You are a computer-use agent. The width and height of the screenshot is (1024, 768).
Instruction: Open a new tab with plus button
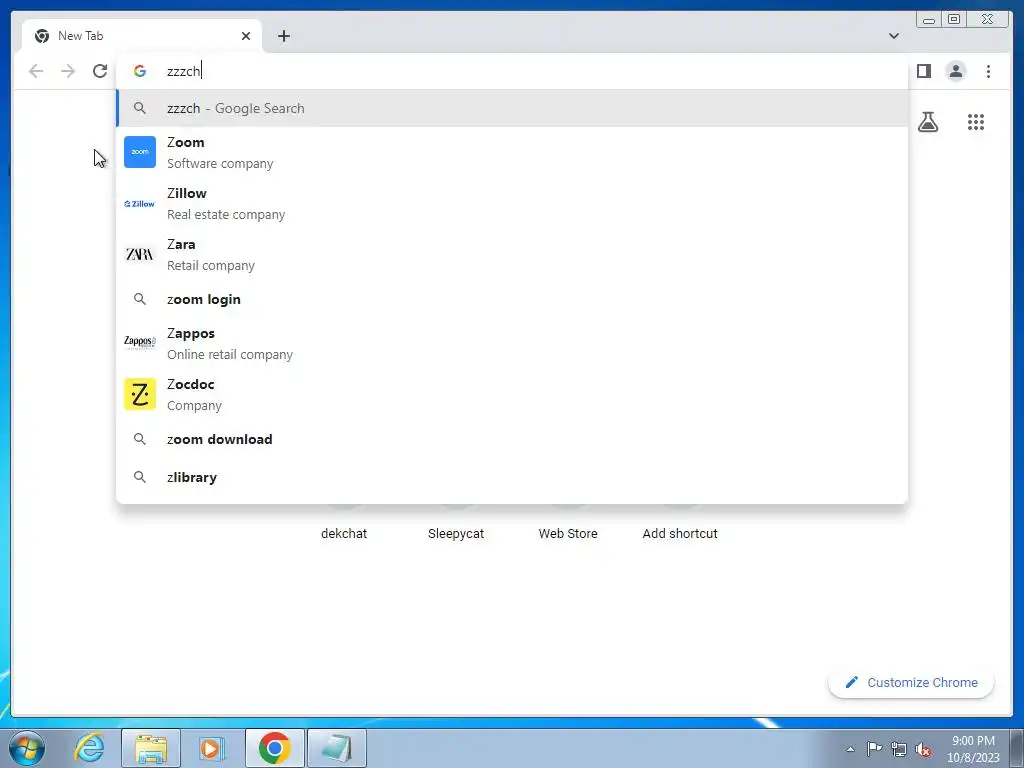pyautogui.click(x=283, y=36)
